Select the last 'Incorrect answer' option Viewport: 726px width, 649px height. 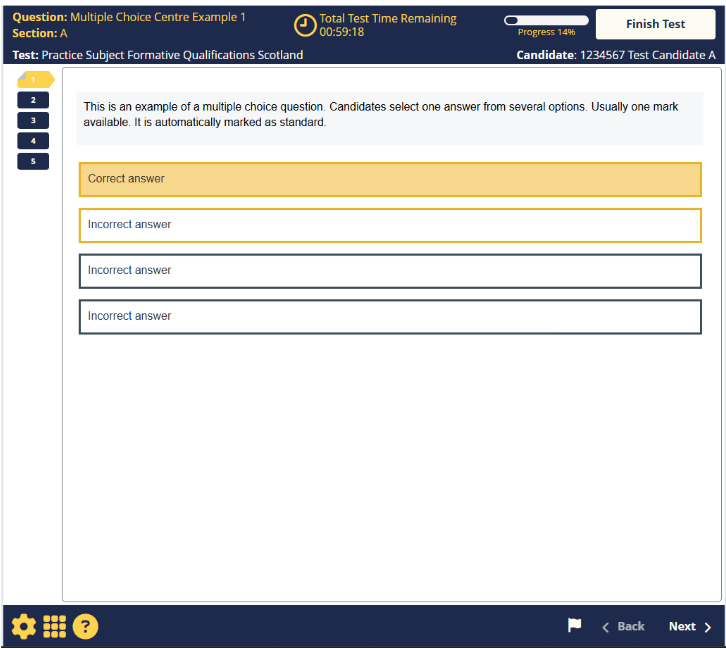tap(390, 317)
